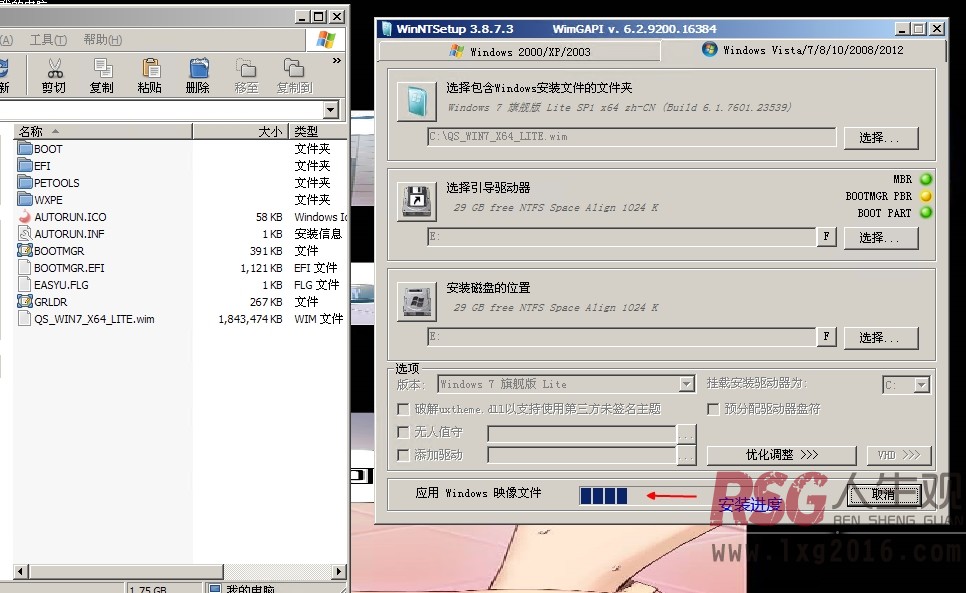966x593 pixels.
Task: Click the boot drive floppy icon
Action: click(x=417, y=201)
